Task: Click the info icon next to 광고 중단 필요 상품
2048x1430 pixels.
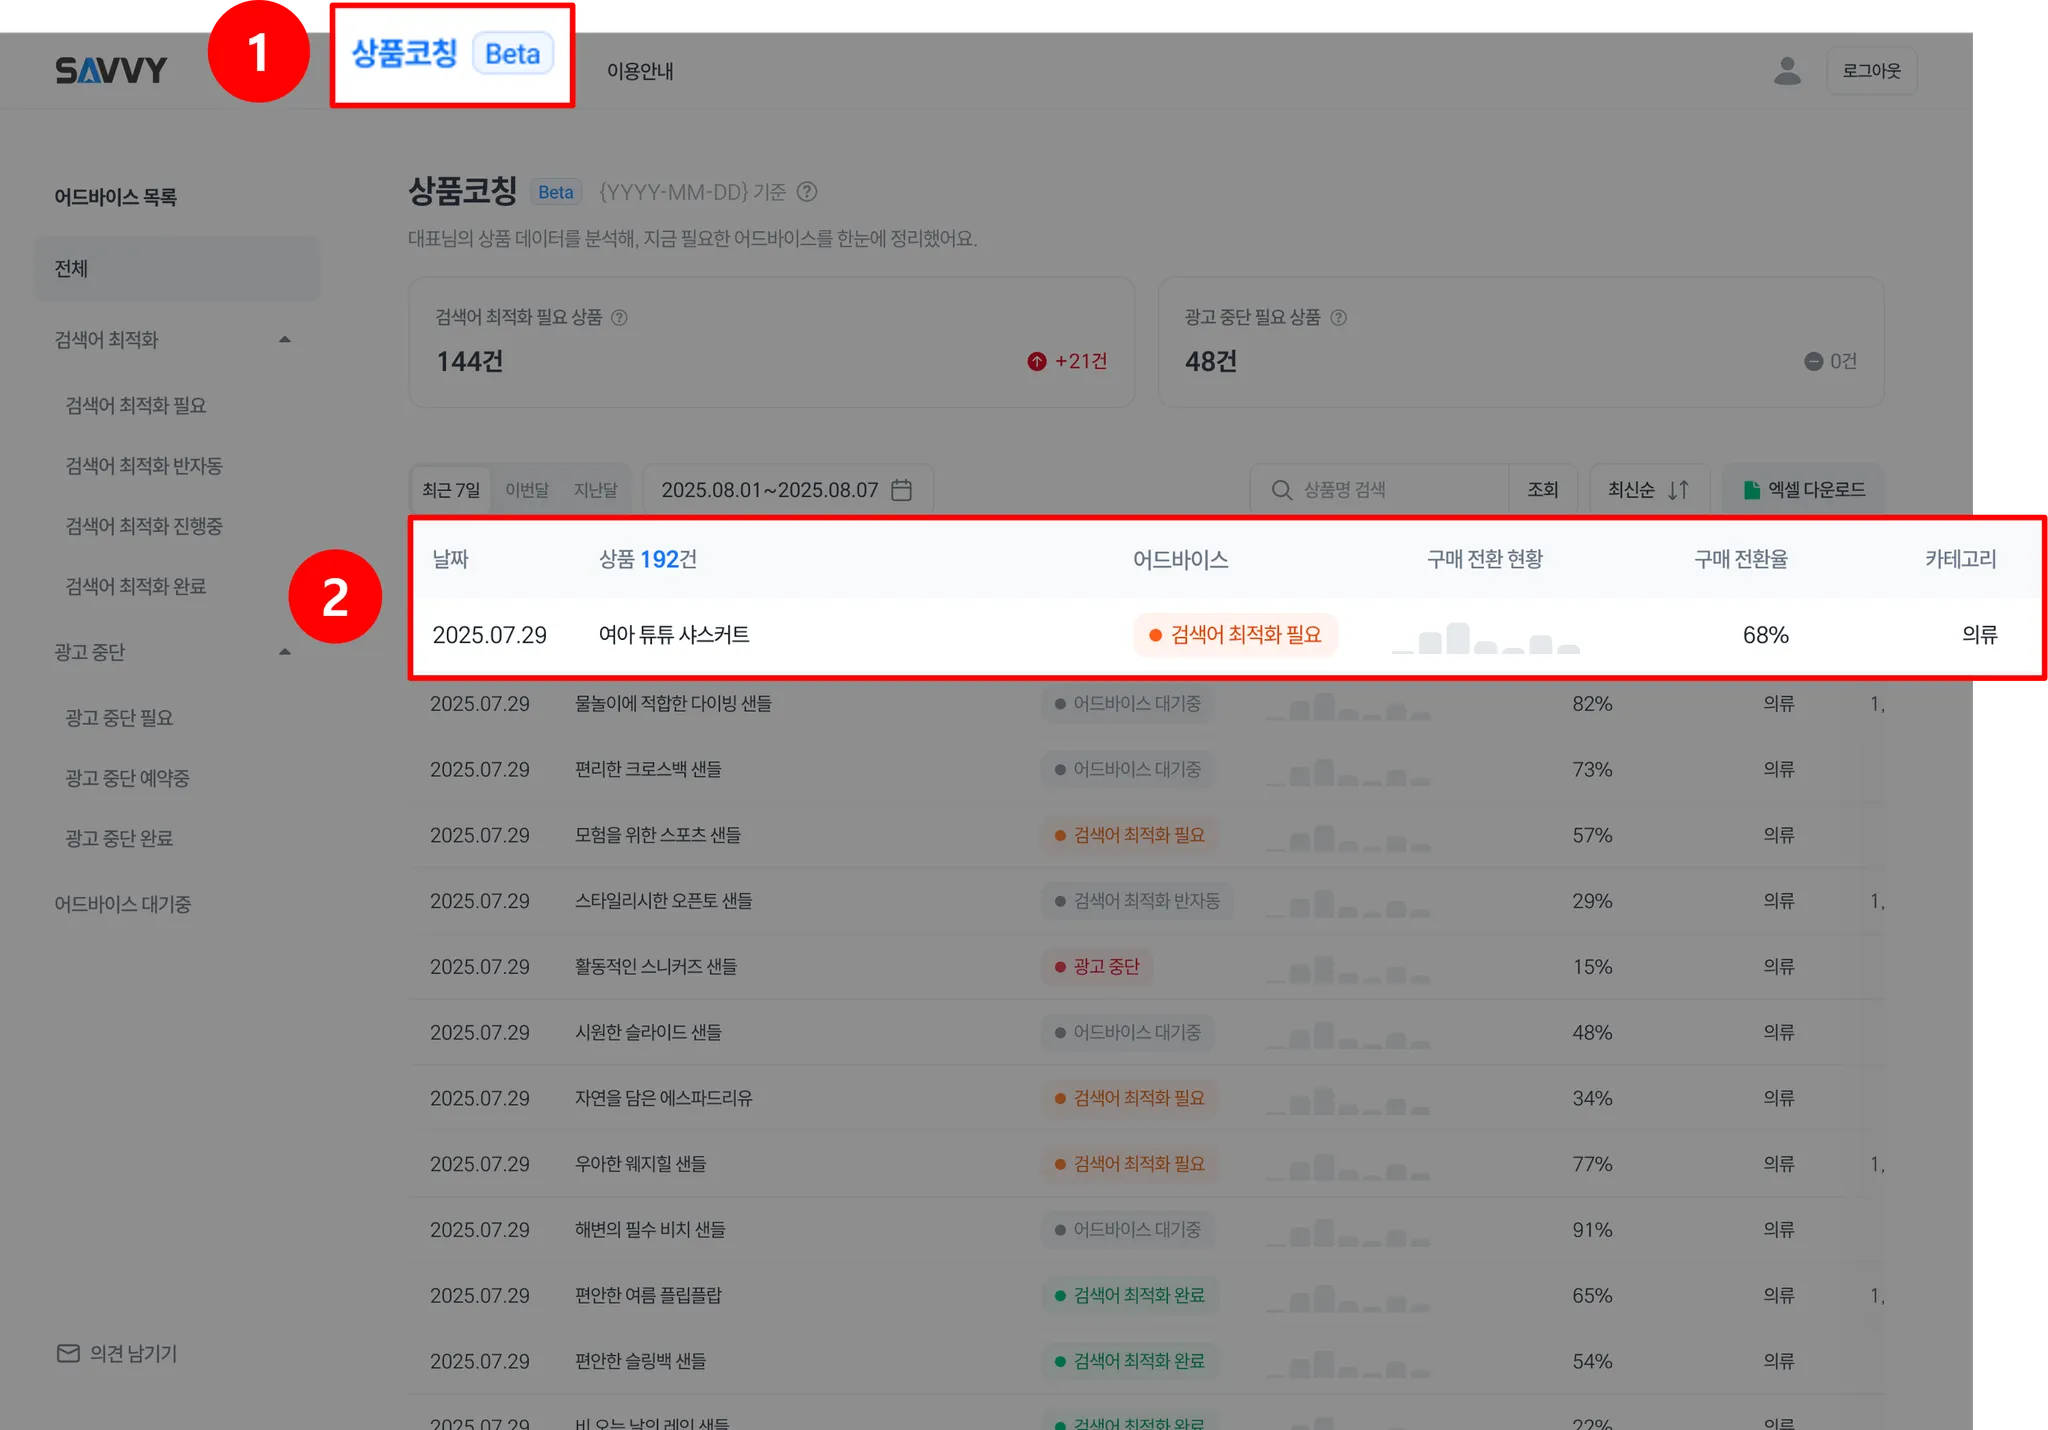Action: tap(1339, 318)
